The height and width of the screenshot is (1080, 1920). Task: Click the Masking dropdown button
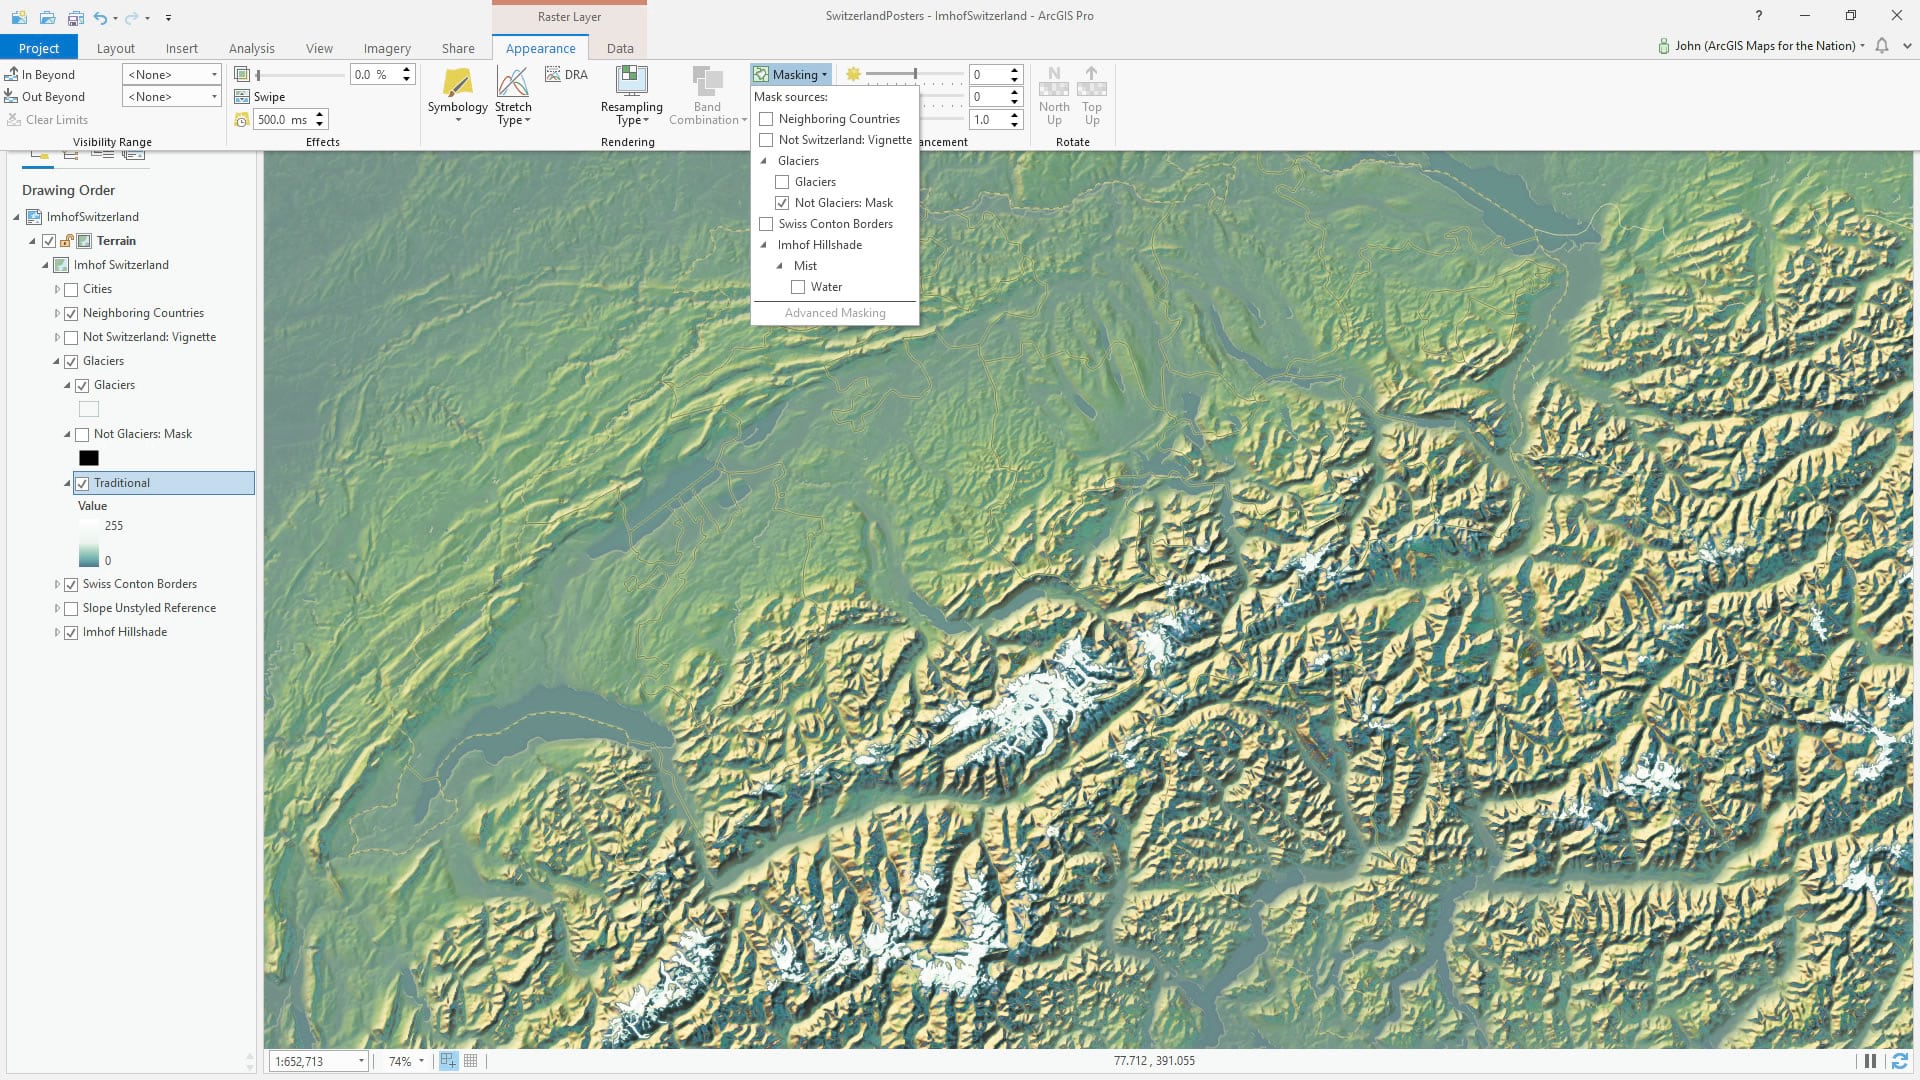791,75
